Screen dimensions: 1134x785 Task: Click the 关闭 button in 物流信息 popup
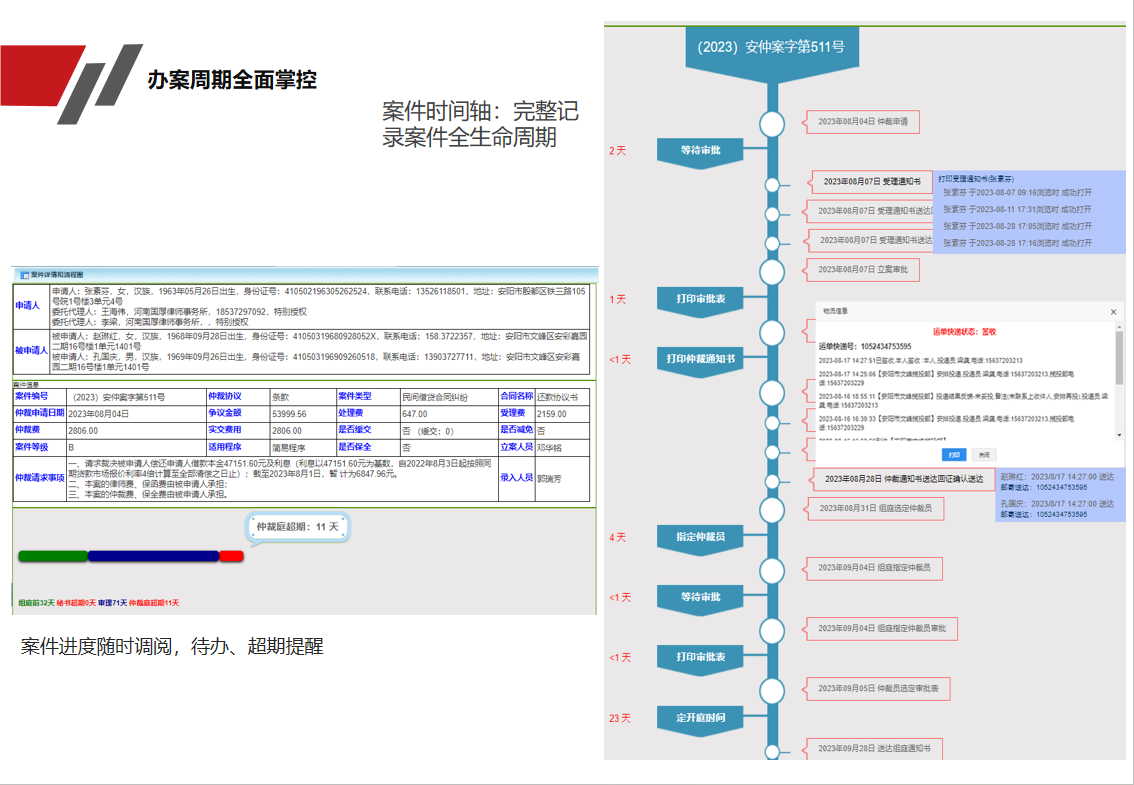point(984,454)
